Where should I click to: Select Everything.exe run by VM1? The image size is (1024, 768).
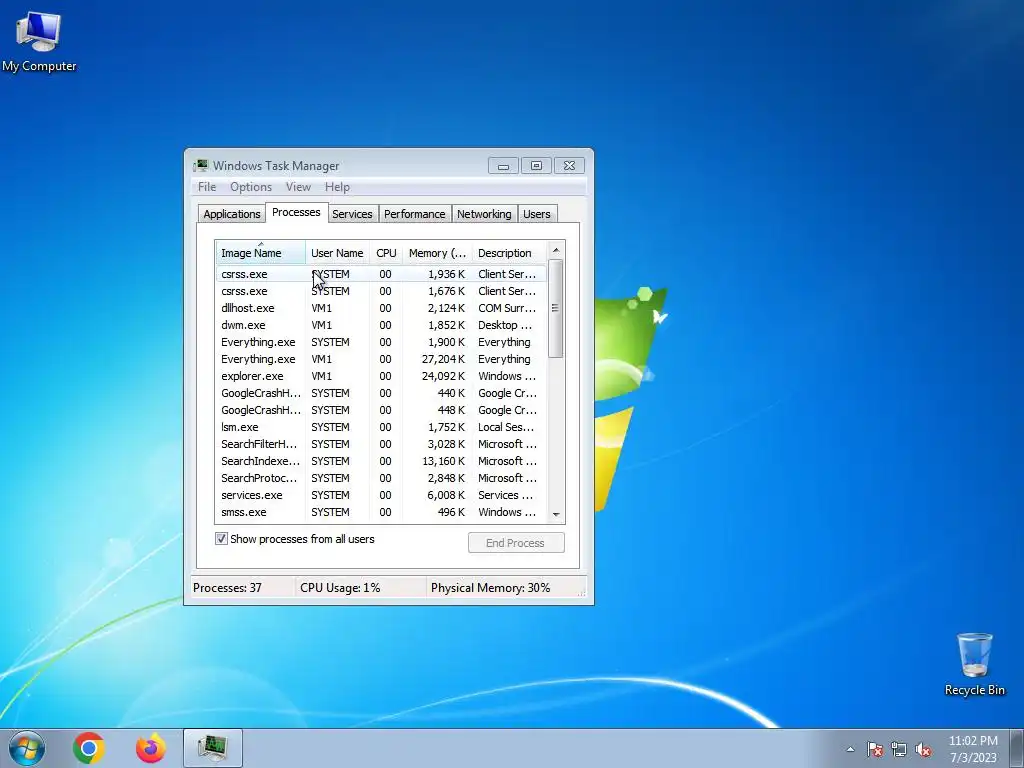click(381, 359)
